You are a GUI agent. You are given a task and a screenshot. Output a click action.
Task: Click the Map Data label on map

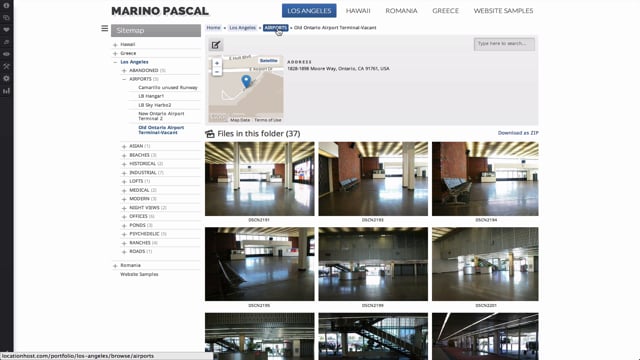240,120
